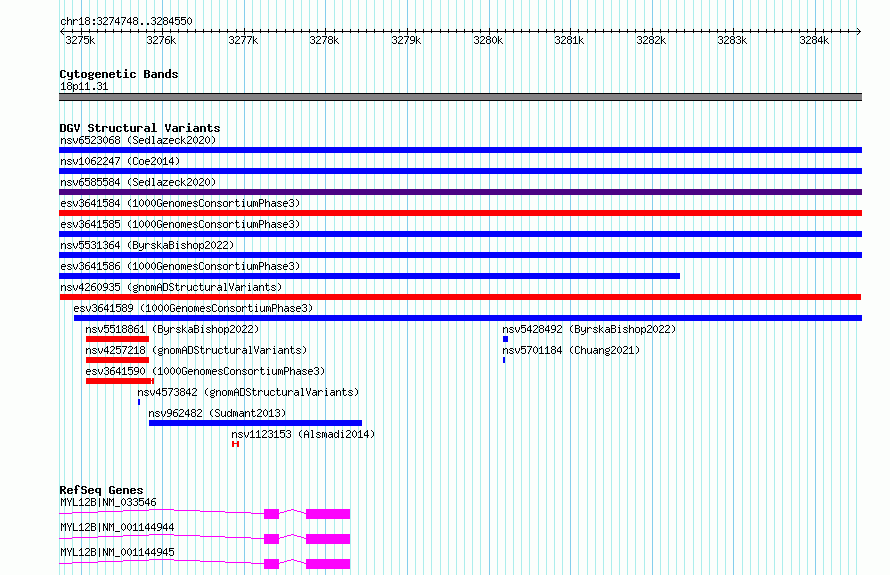Click the large exon block of NM_033546

pyautogui.click(x=328, y=514)
